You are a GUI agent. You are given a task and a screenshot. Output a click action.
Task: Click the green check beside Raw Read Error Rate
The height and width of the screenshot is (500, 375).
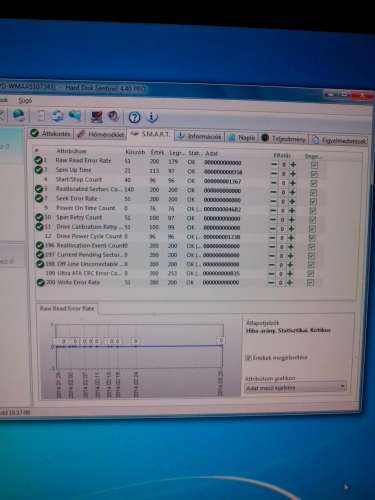pos(38,160)
